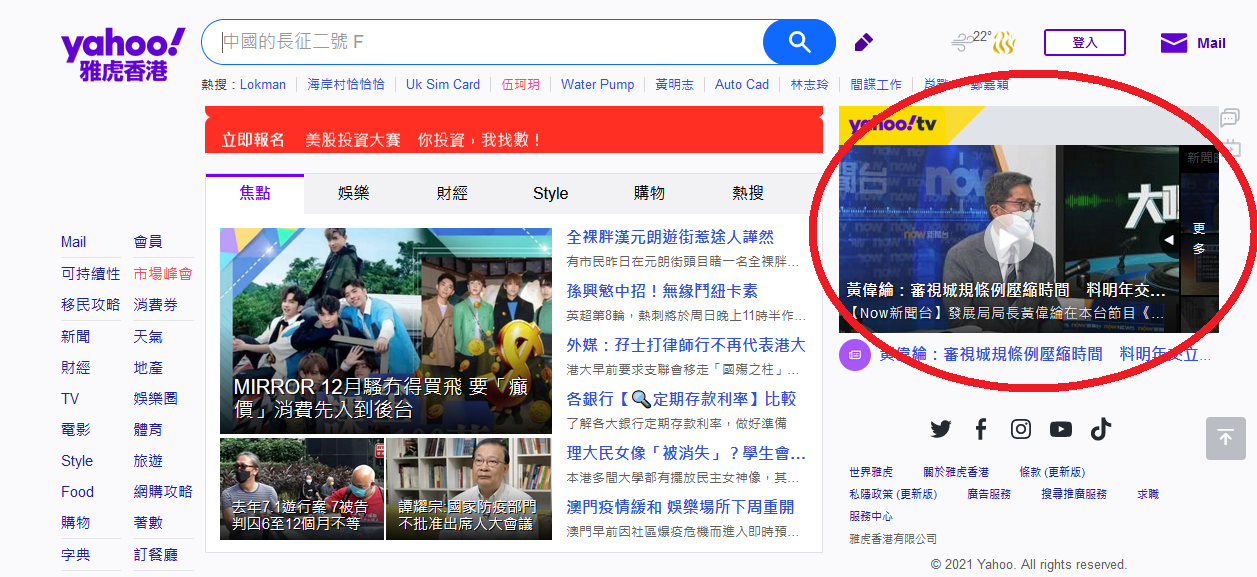Open video title link 黃偉綸：審視城規條例 below player
The width and height of the screenshot is (1257, 577).
point(1046,354)
